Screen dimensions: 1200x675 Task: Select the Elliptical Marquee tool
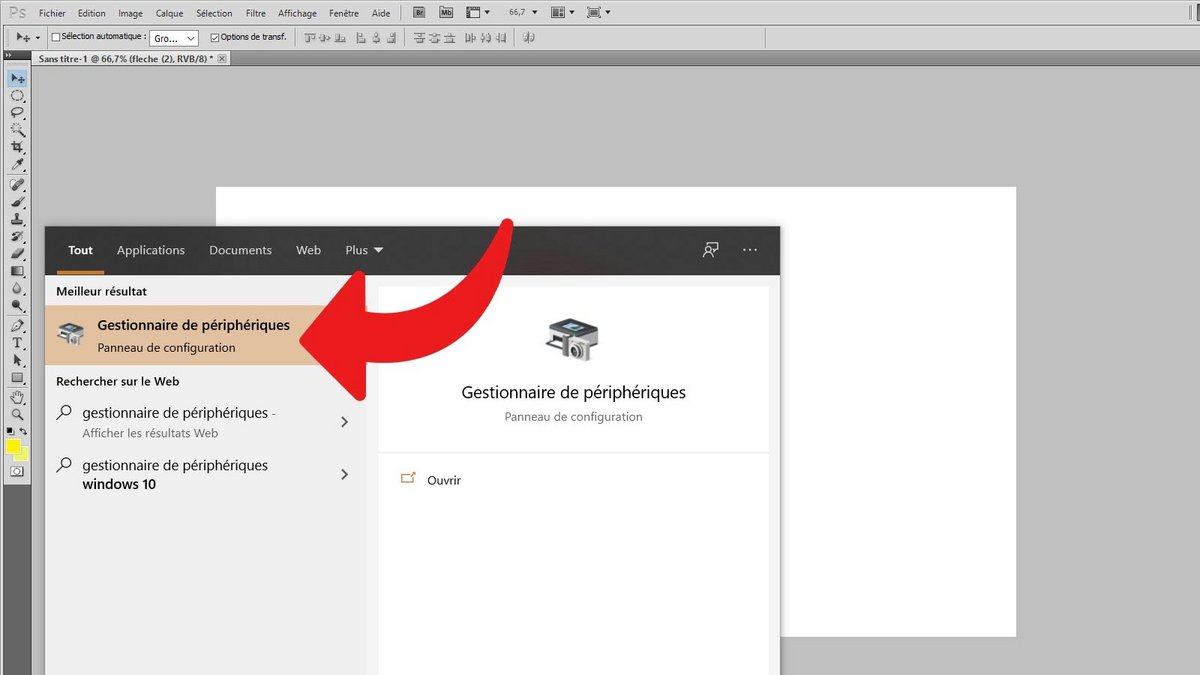tap(18, 96)
